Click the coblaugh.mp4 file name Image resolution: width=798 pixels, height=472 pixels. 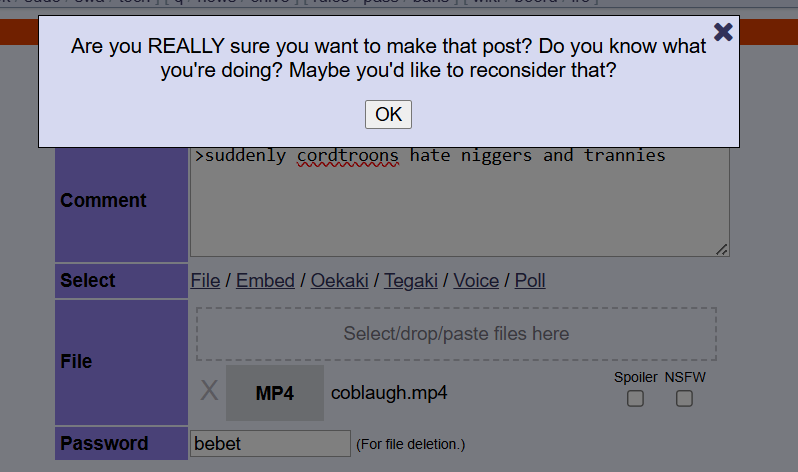point(389,393)
